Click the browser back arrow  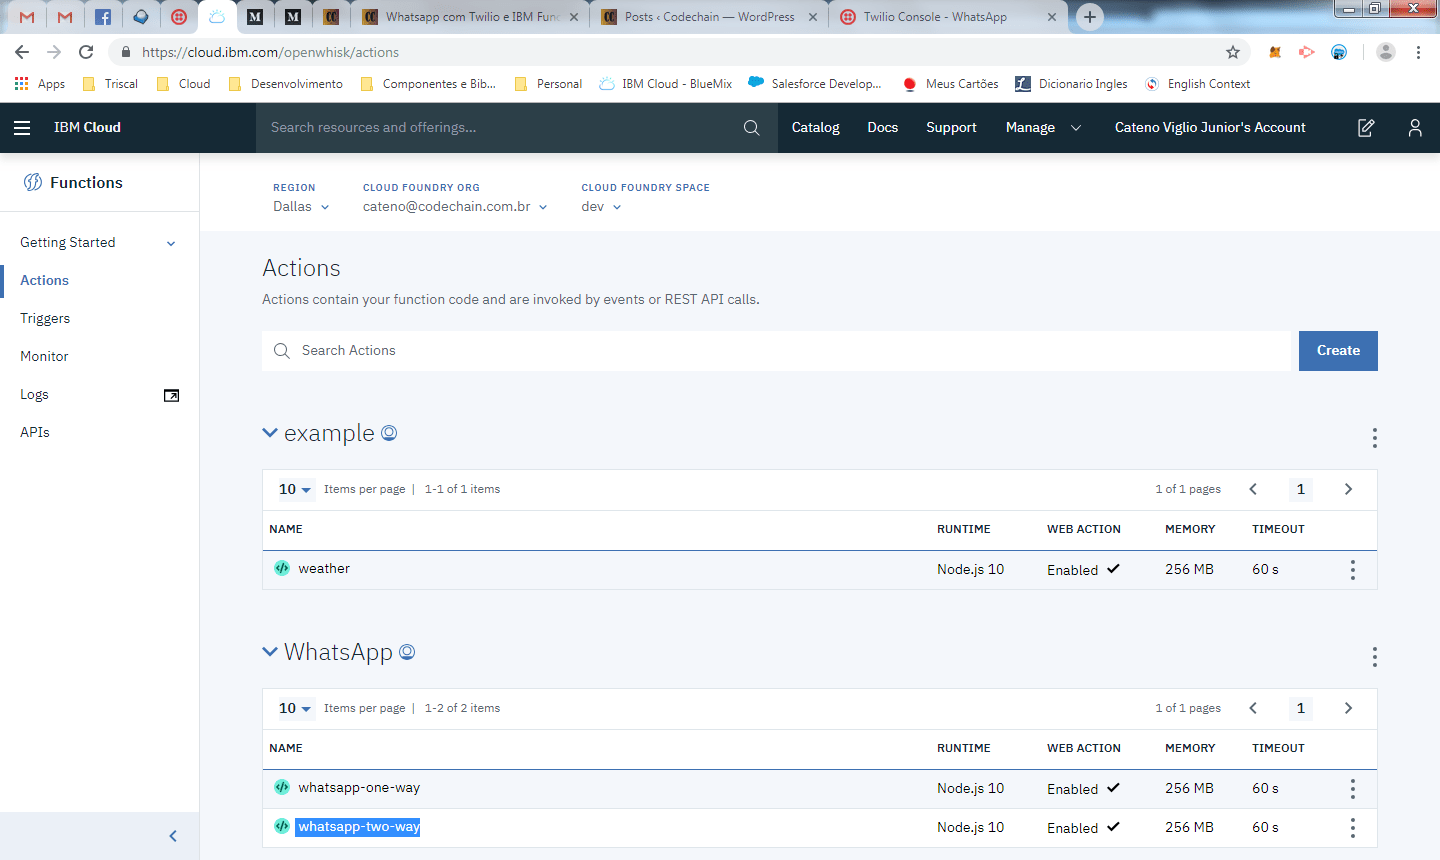click(x=22, y=52)
